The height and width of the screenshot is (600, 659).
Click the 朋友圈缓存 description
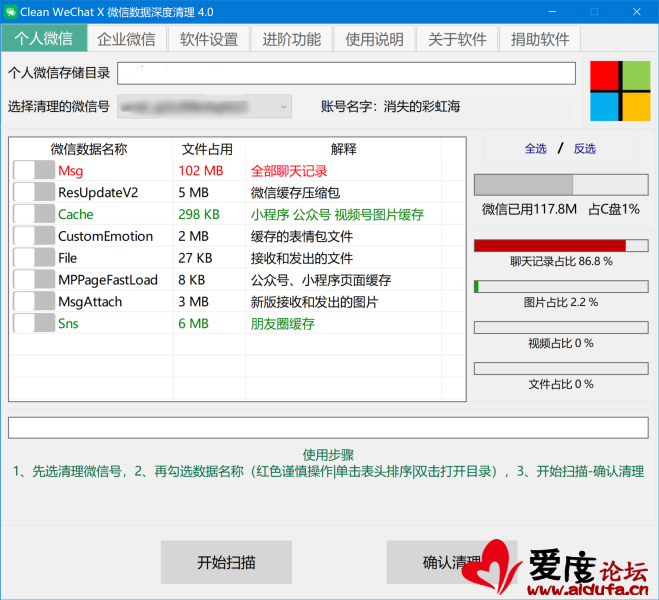pyautogui.click(x=283, y=324)
